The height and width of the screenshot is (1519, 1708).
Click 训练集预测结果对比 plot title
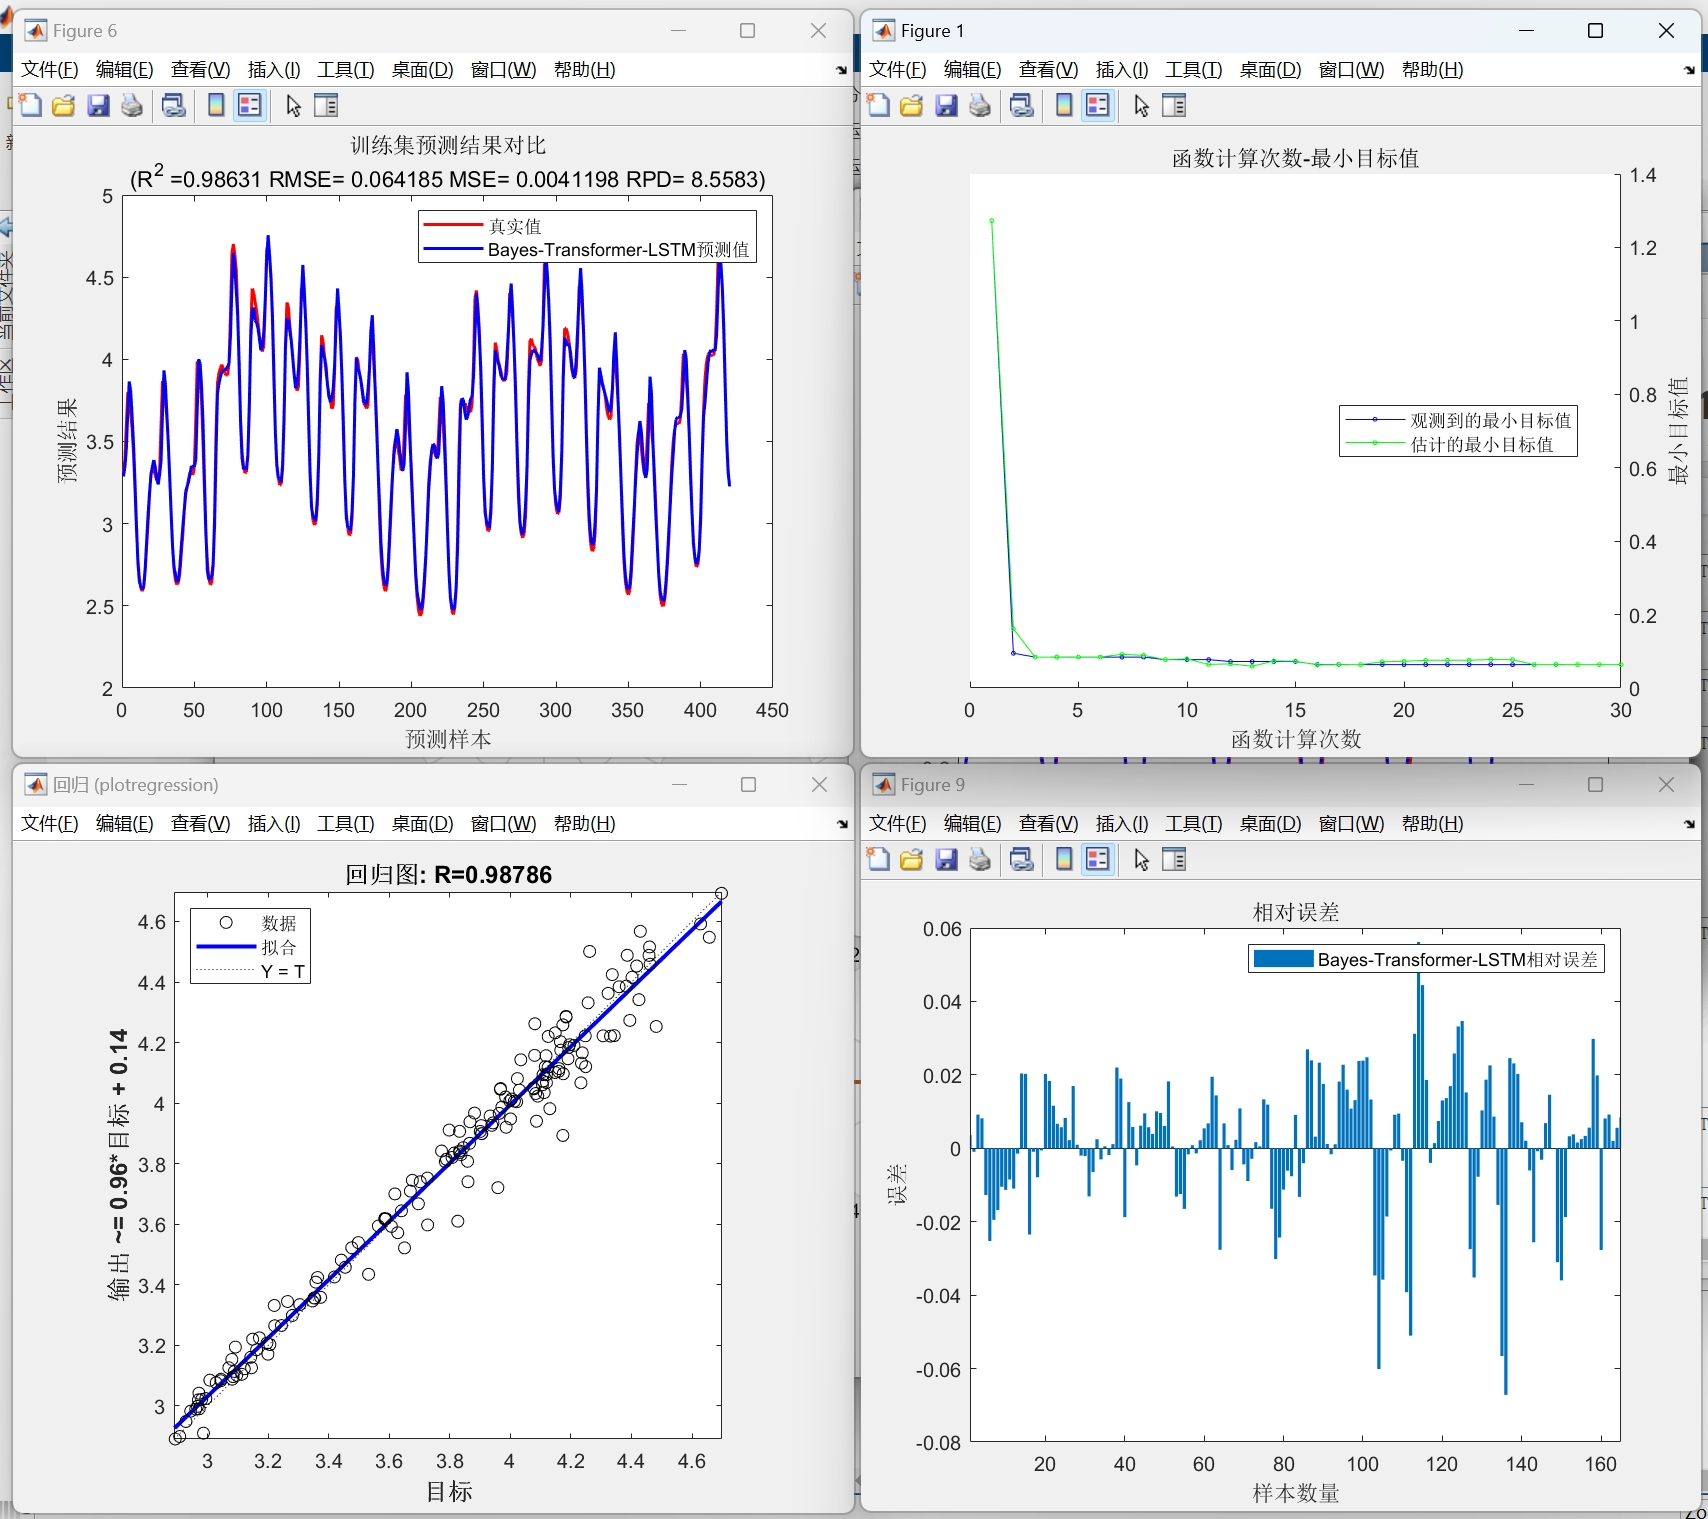[x=448, y=146]
